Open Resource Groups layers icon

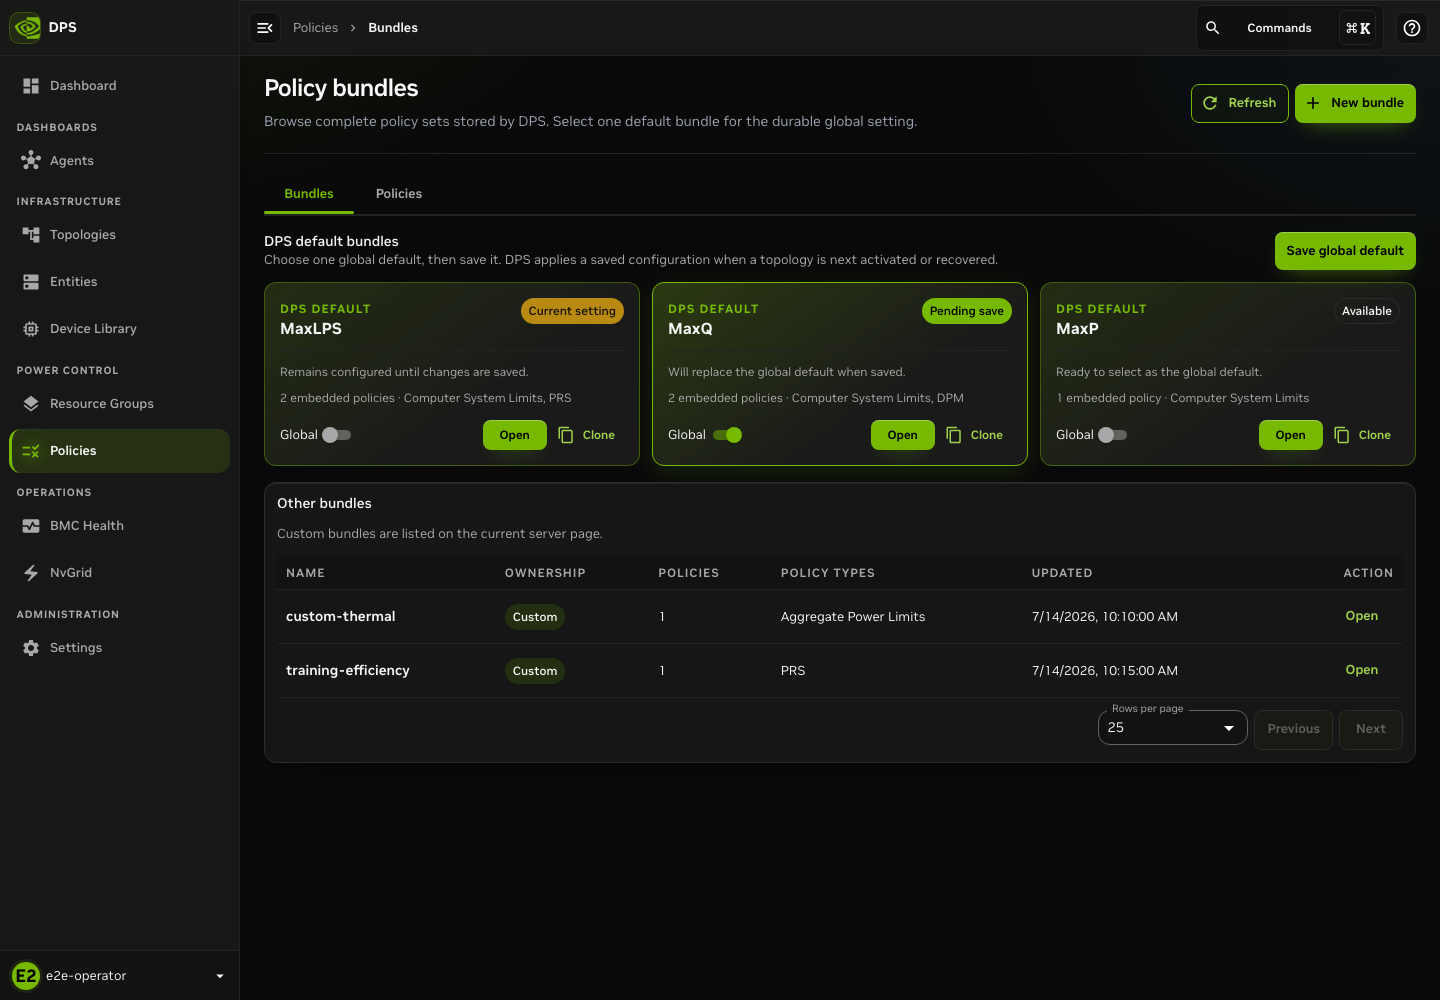[31, 404]
